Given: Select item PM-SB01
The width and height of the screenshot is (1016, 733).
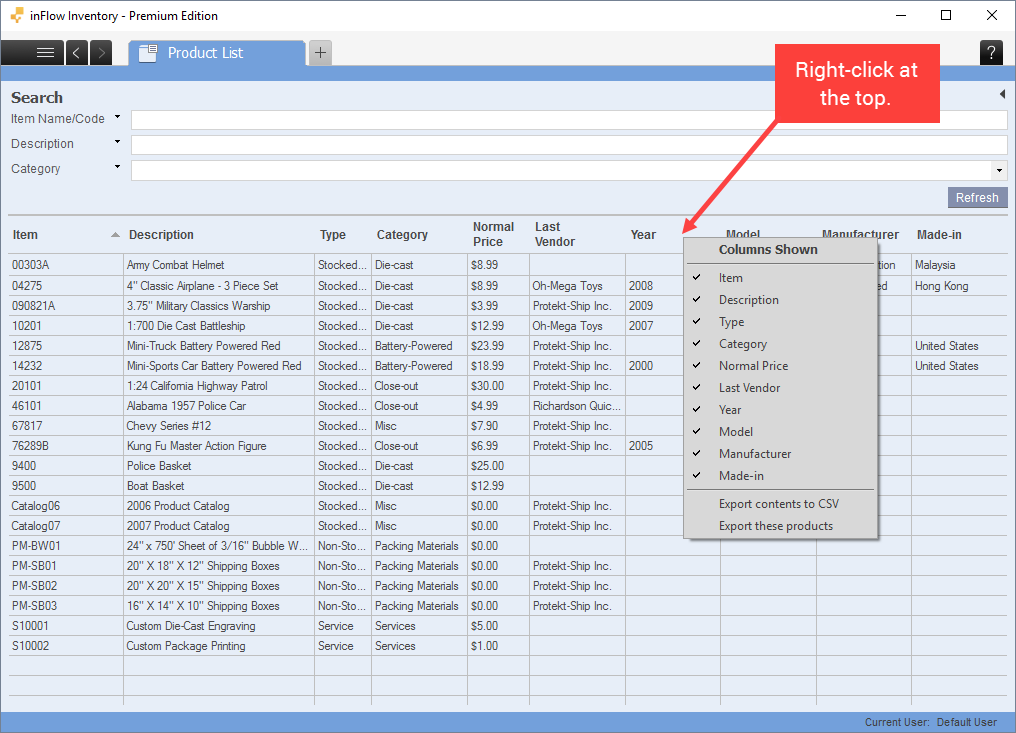Looking at the screenshot, I should click(x=34, y=566).
